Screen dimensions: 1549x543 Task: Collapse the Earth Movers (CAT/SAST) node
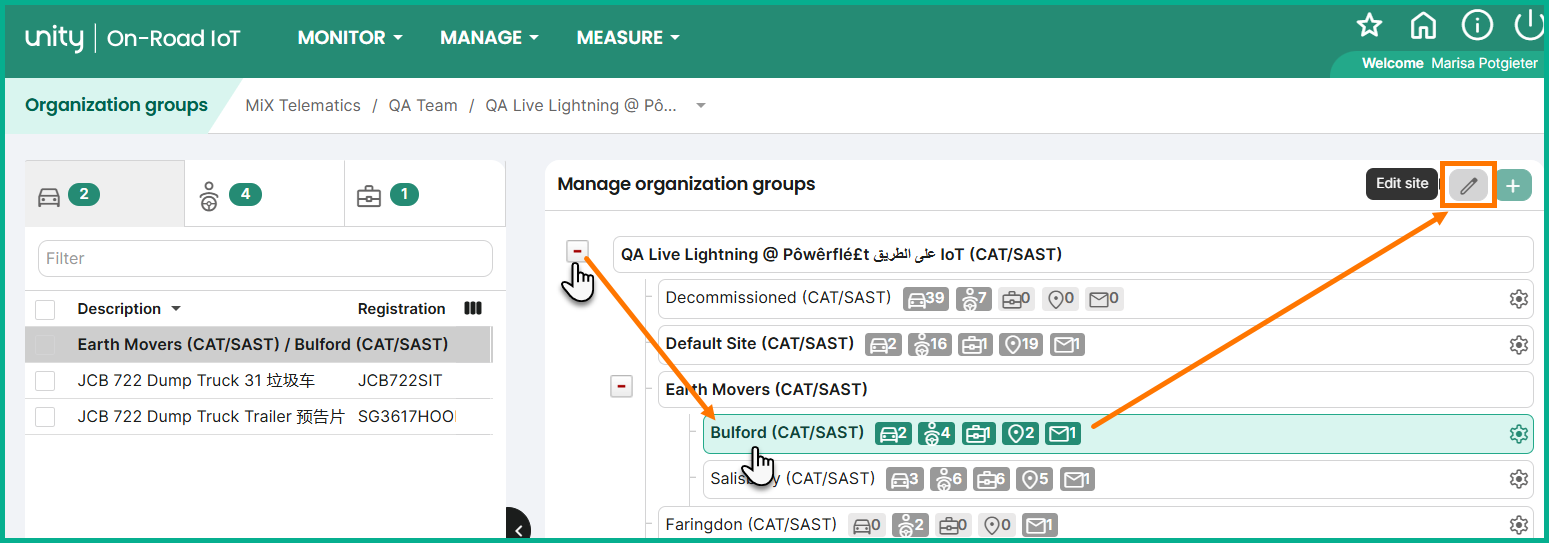(622, 386)
